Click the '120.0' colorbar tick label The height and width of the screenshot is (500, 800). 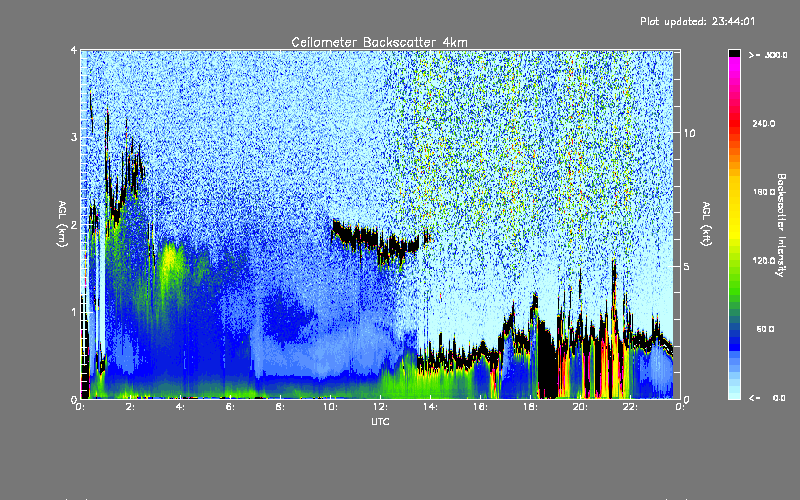point(764,260)
